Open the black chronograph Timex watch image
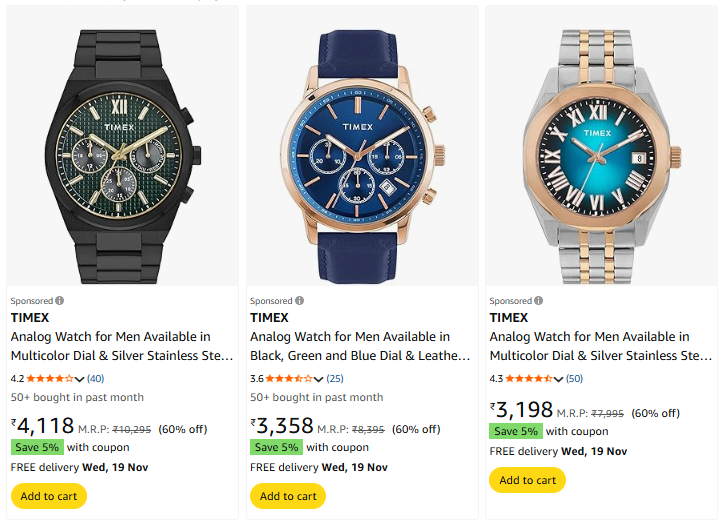The image size is (725, 522). [123, 146]
